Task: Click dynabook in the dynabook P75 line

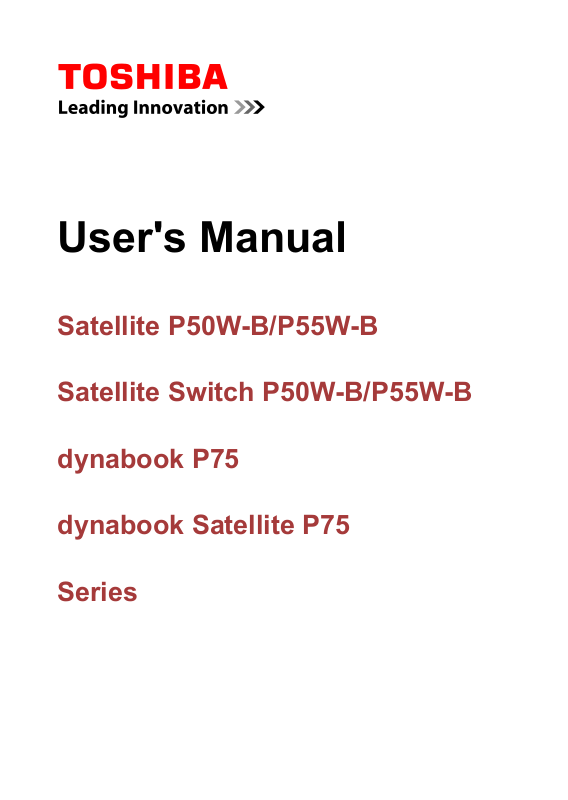Action: [120, 459]
